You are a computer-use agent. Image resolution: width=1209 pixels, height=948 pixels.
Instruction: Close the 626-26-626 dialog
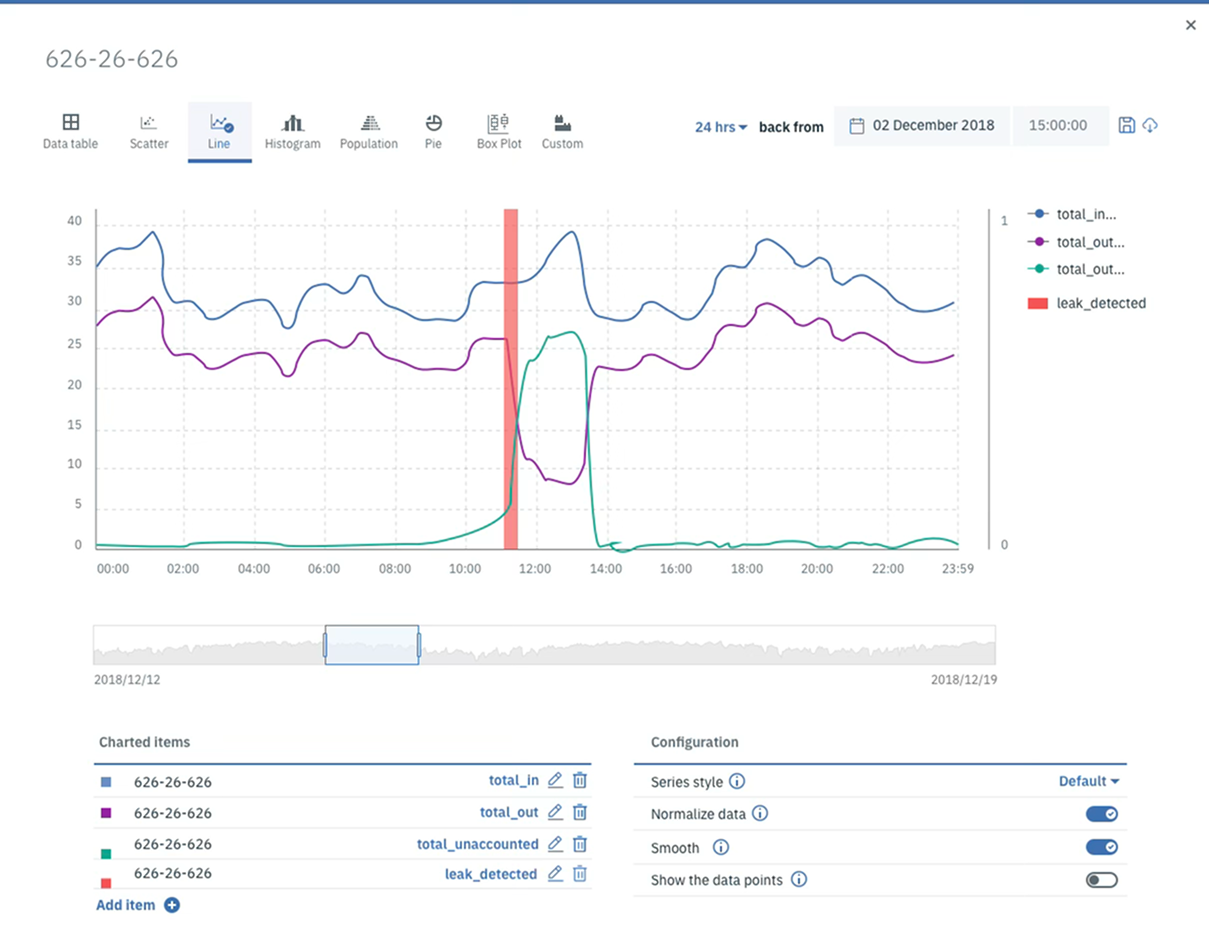tap(1190, 26)
